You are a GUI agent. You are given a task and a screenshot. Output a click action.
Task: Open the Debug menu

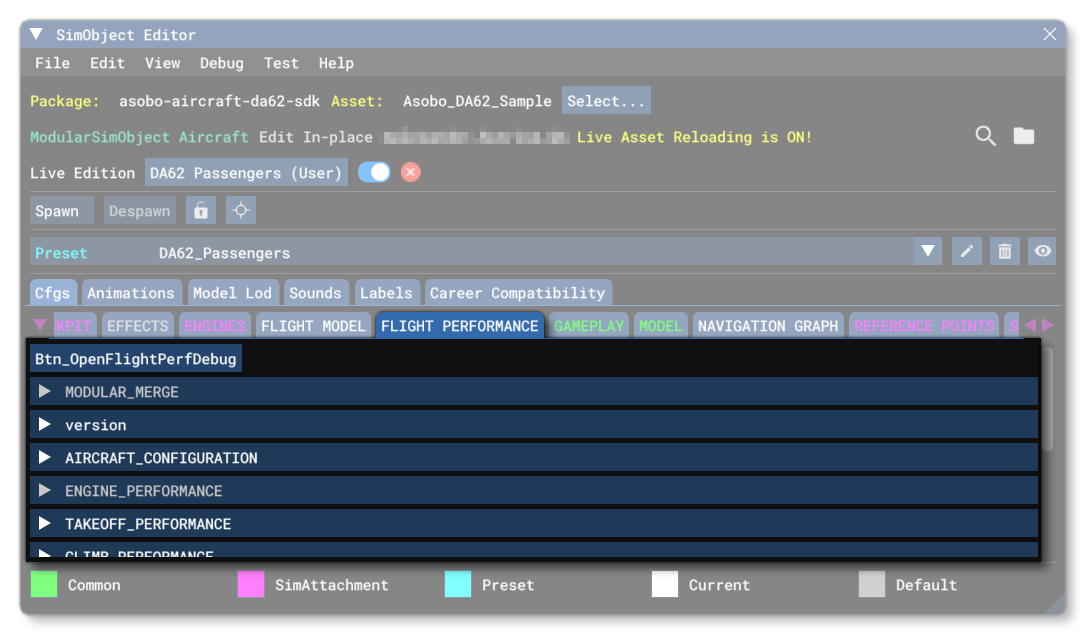(222, 63)
